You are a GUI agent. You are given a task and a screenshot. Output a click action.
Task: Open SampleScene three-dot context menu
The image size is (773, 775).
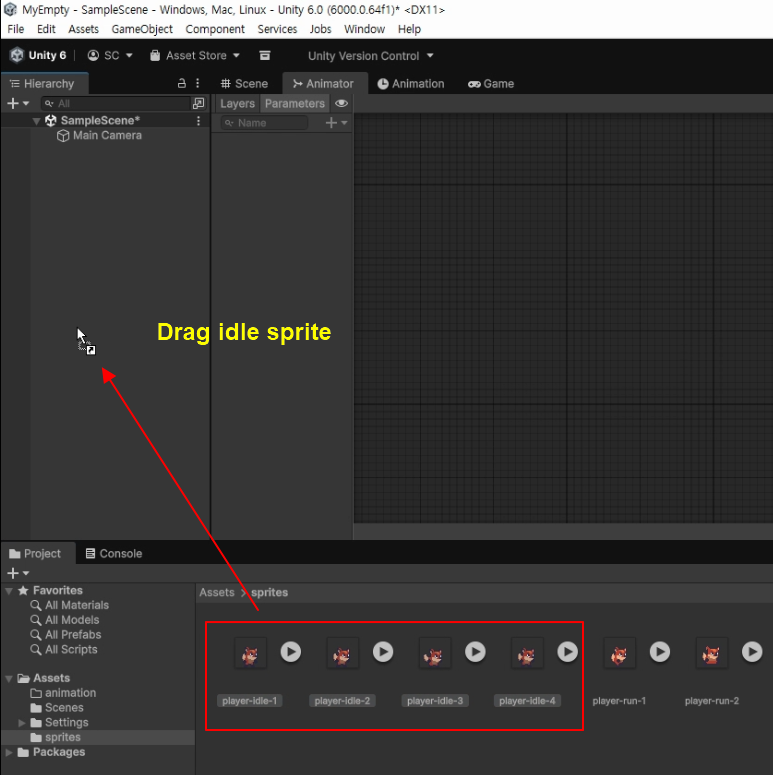click(x=198, y=121)
